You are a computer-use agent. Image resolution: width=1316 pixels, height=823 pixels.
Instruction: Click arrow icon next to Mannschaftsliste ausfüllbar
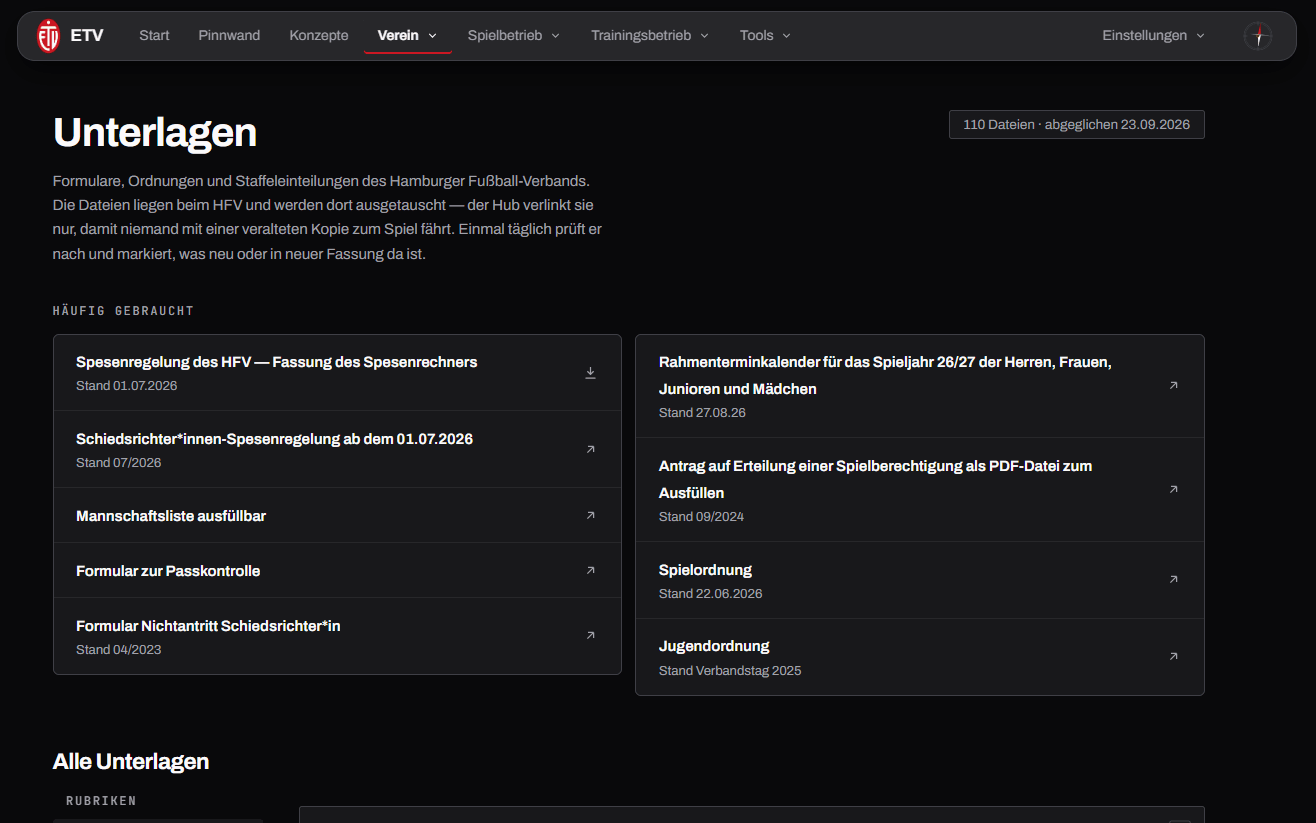(590, 516)
